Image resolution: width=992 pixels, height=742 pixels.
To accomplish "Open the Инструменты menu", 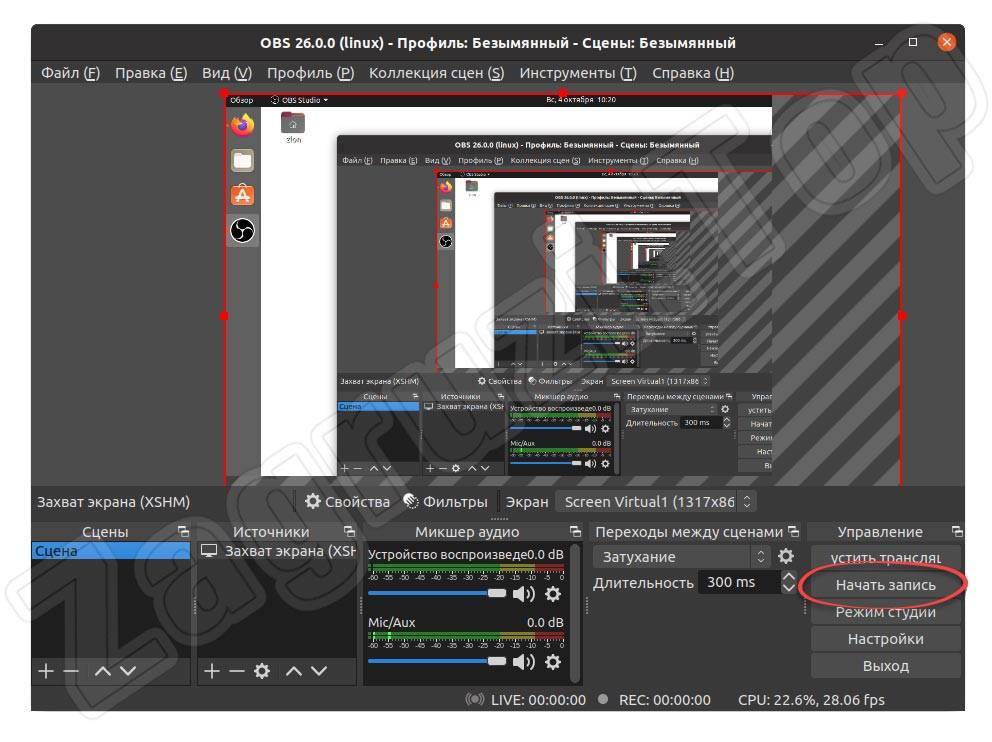I will (577, 73).
